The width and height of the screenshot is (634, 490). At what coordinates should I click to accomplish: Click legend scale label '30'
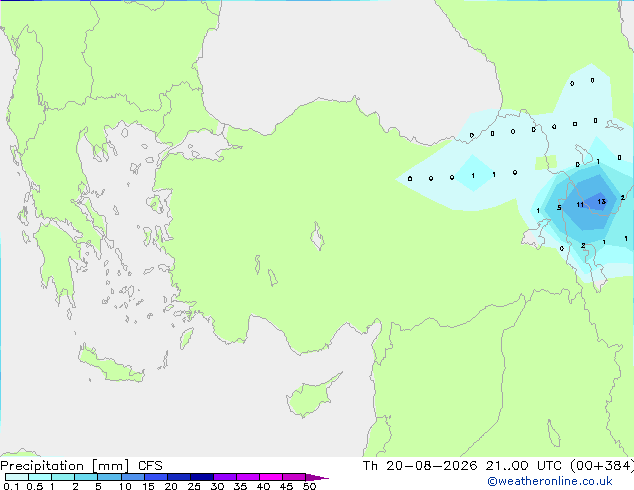pos(217,486)
